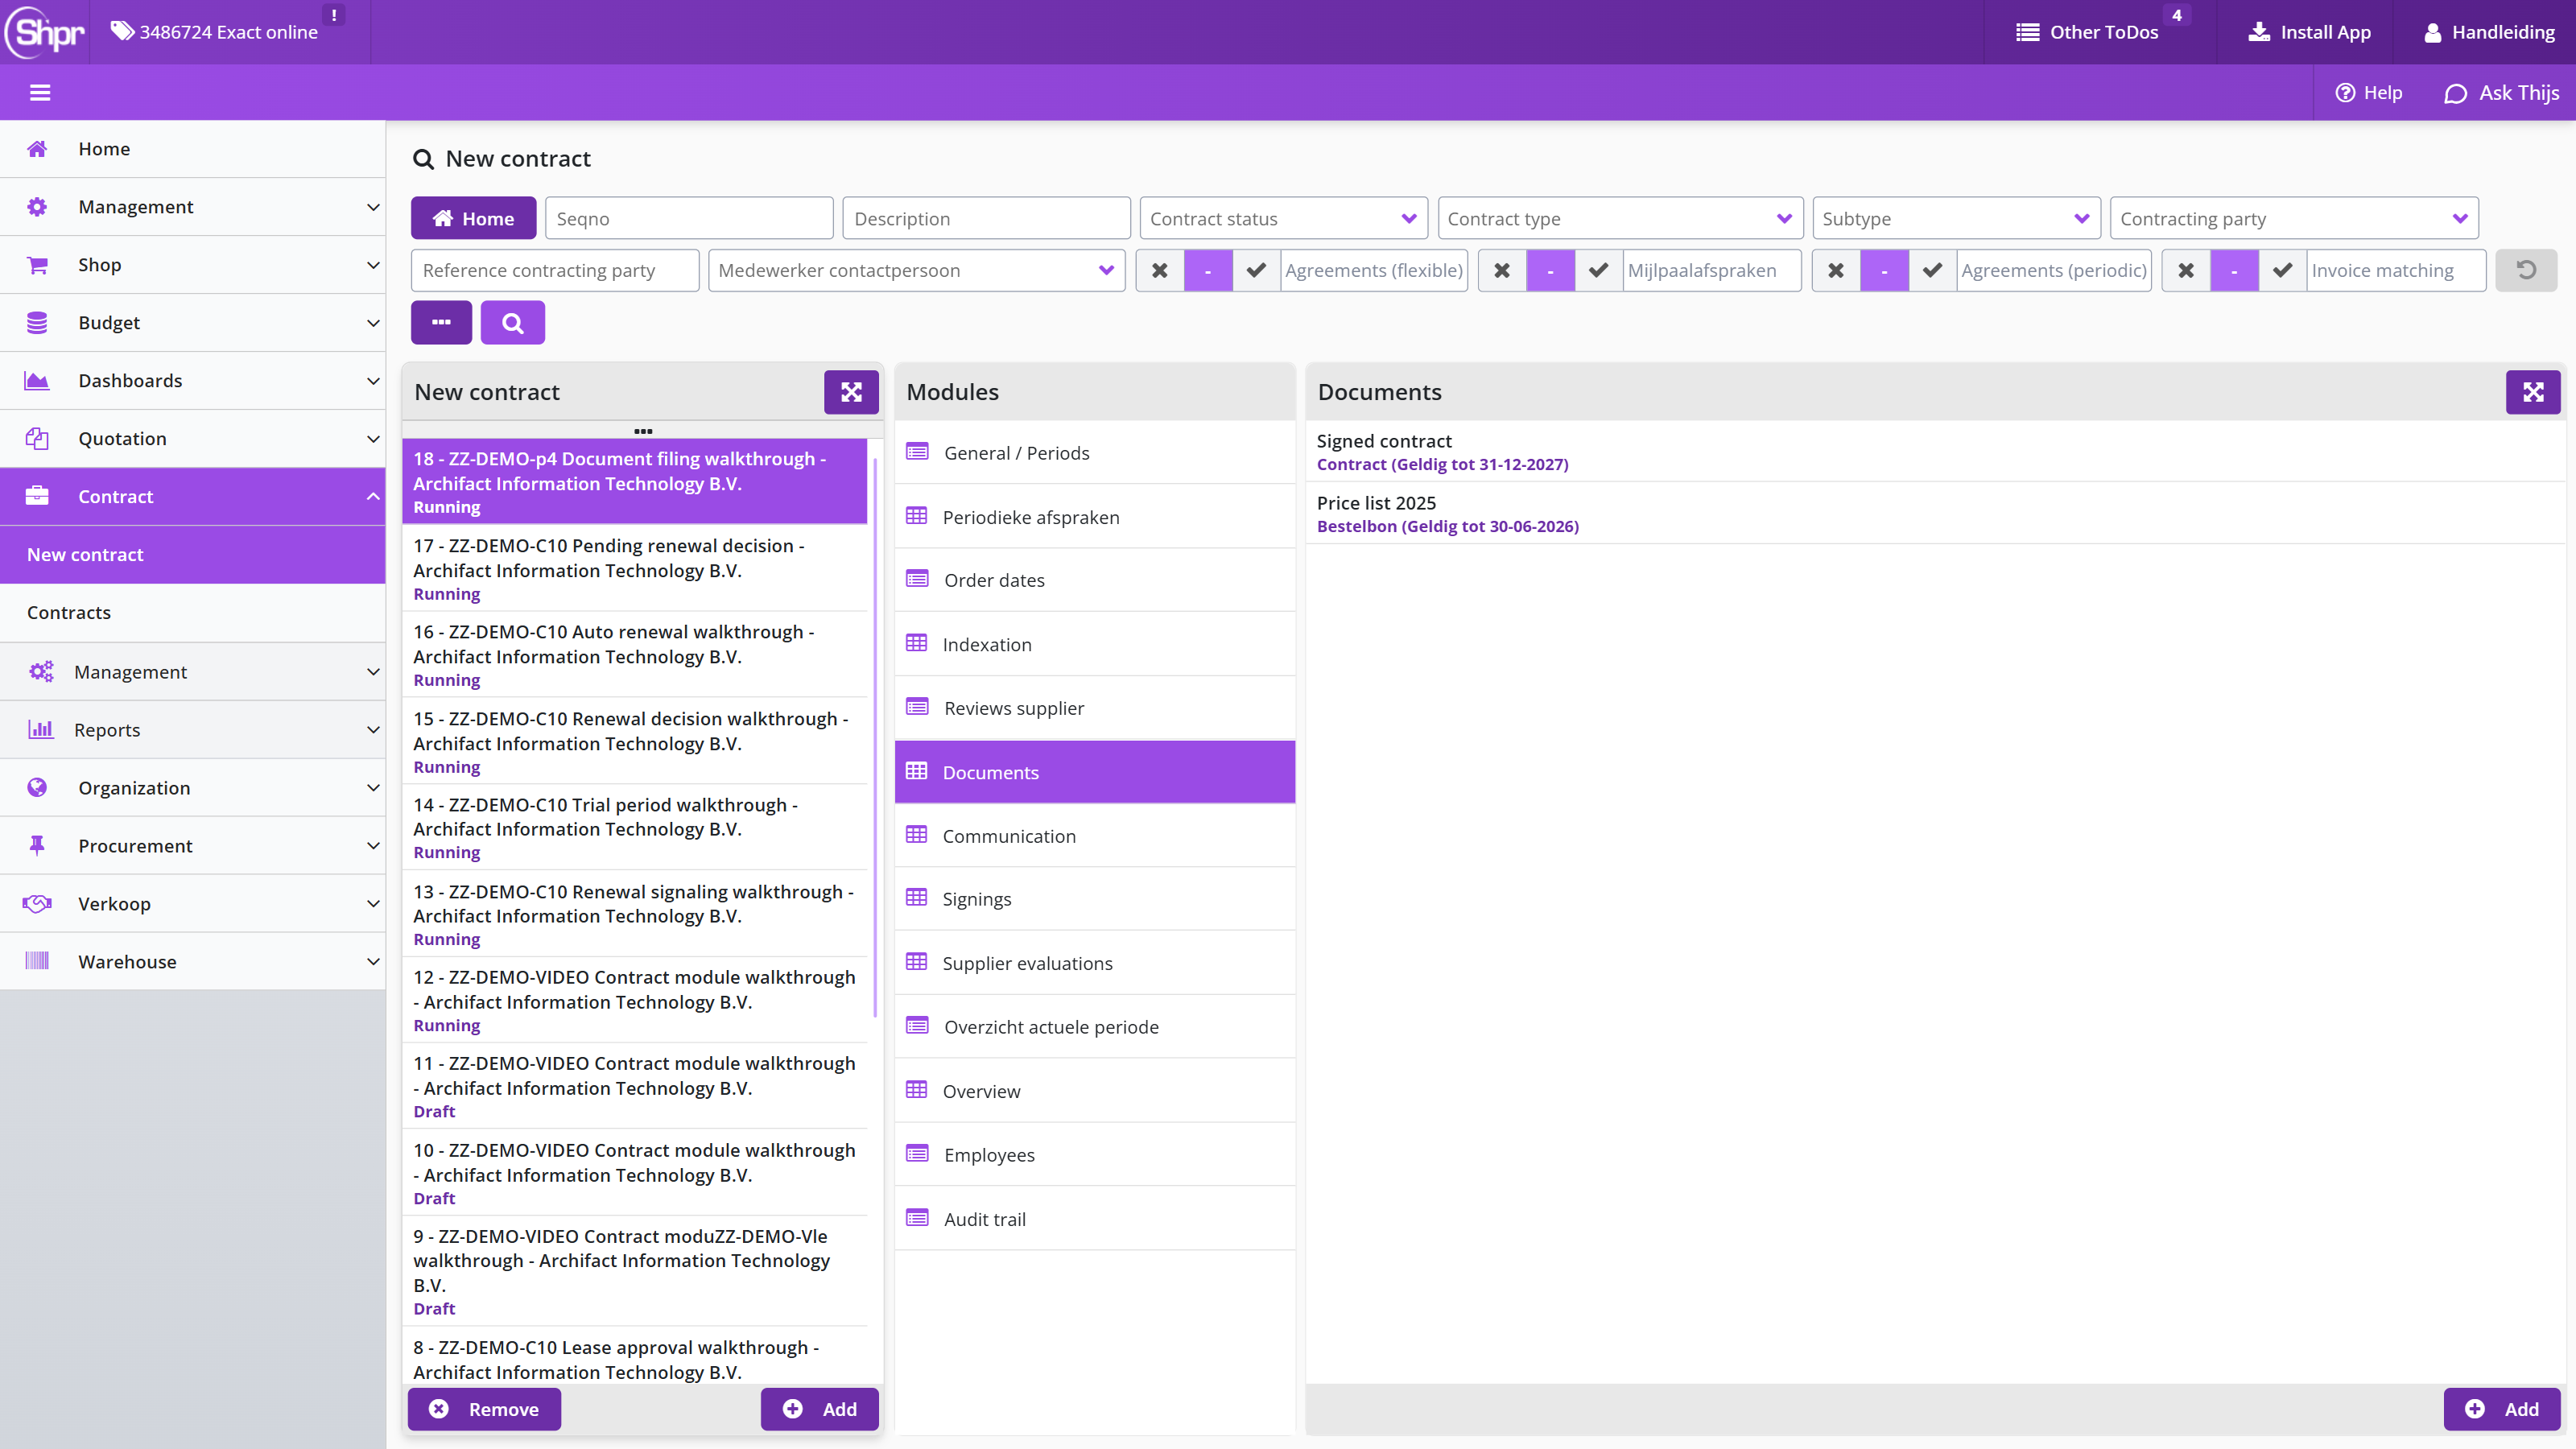Click the purple search magnifier button
Screen dimensions: 2576x1449
(512, 323)
